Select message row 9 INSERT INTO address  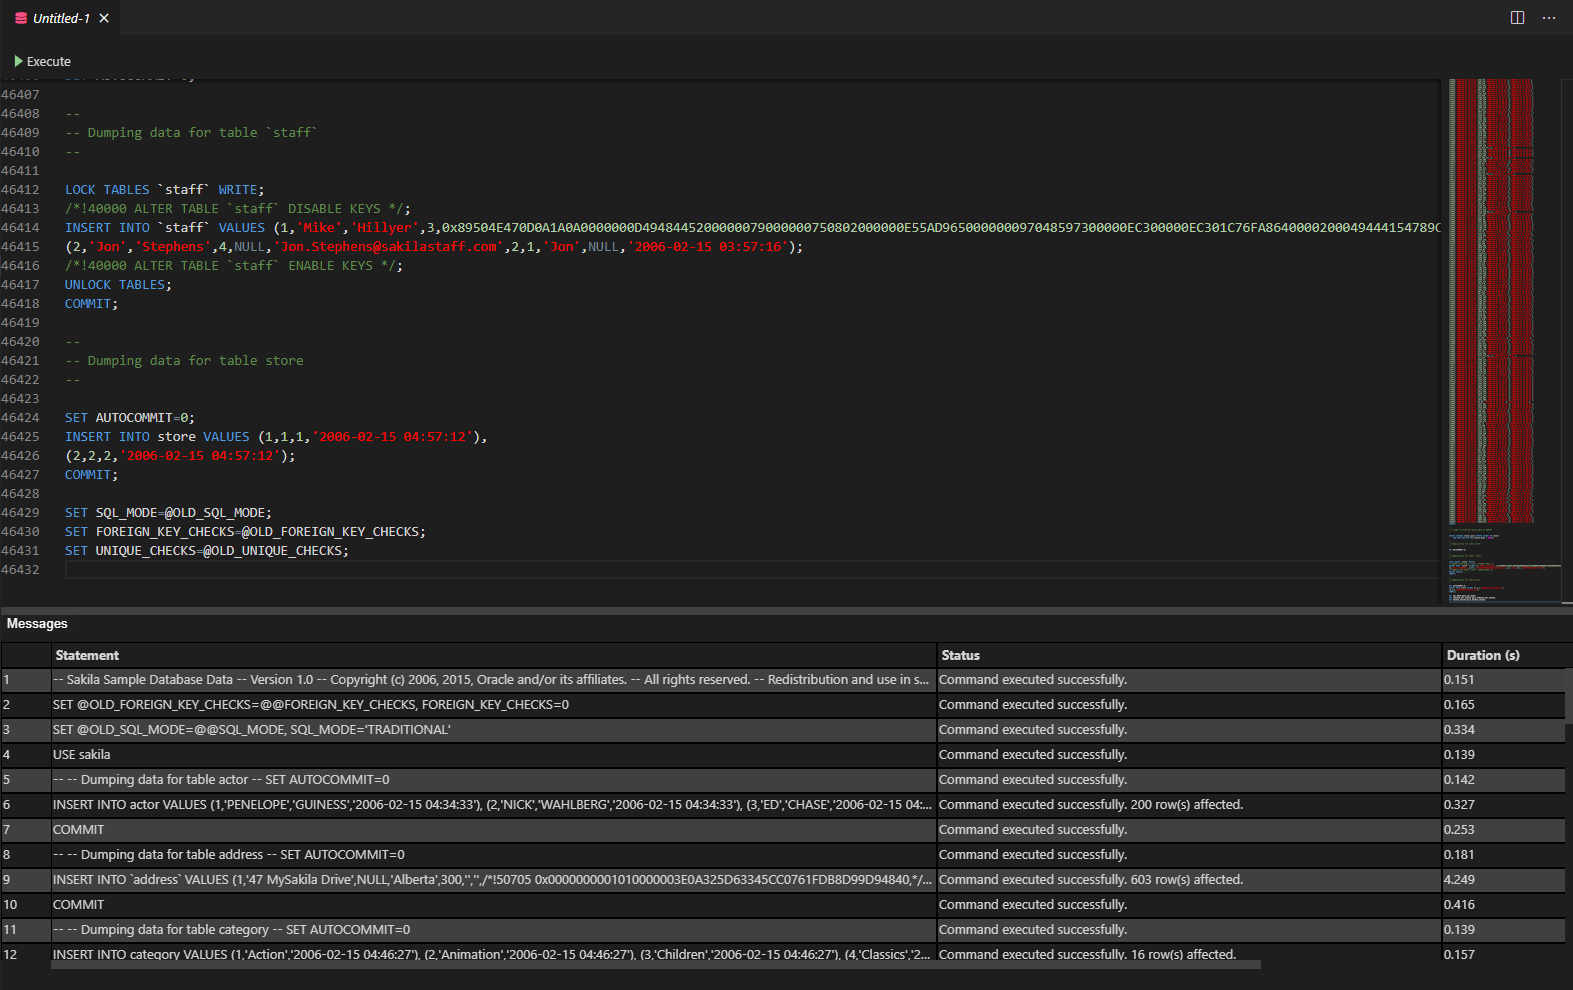490,880
